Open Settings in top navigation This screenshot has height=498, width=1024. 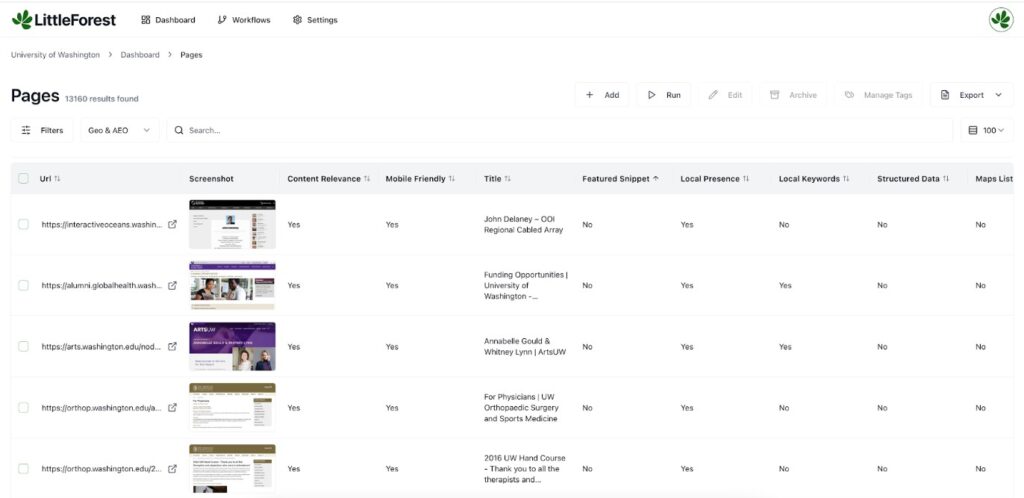pyautogui.click(x=315, y=20)
